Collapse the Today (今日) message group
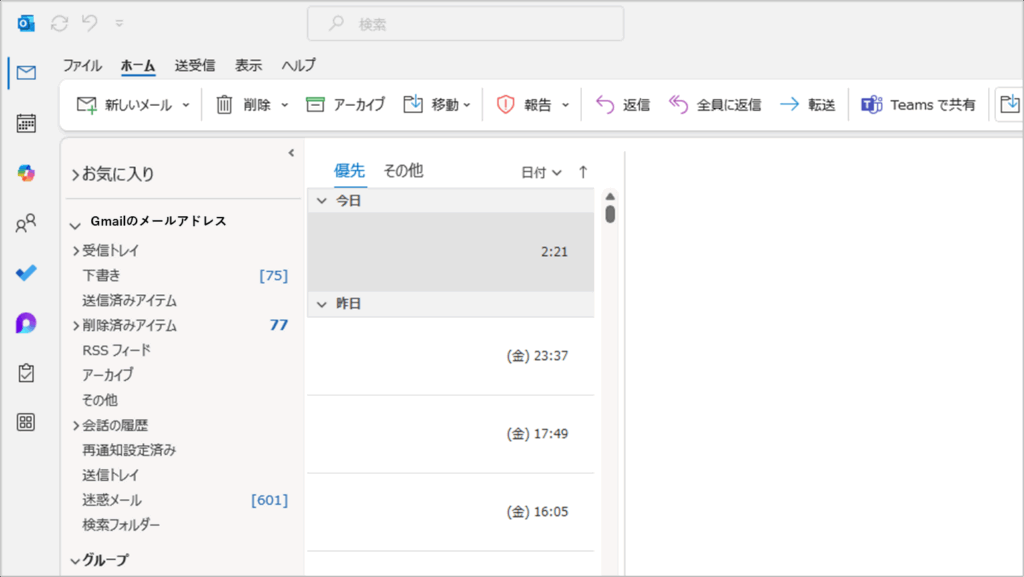 [x=322, y=200]
